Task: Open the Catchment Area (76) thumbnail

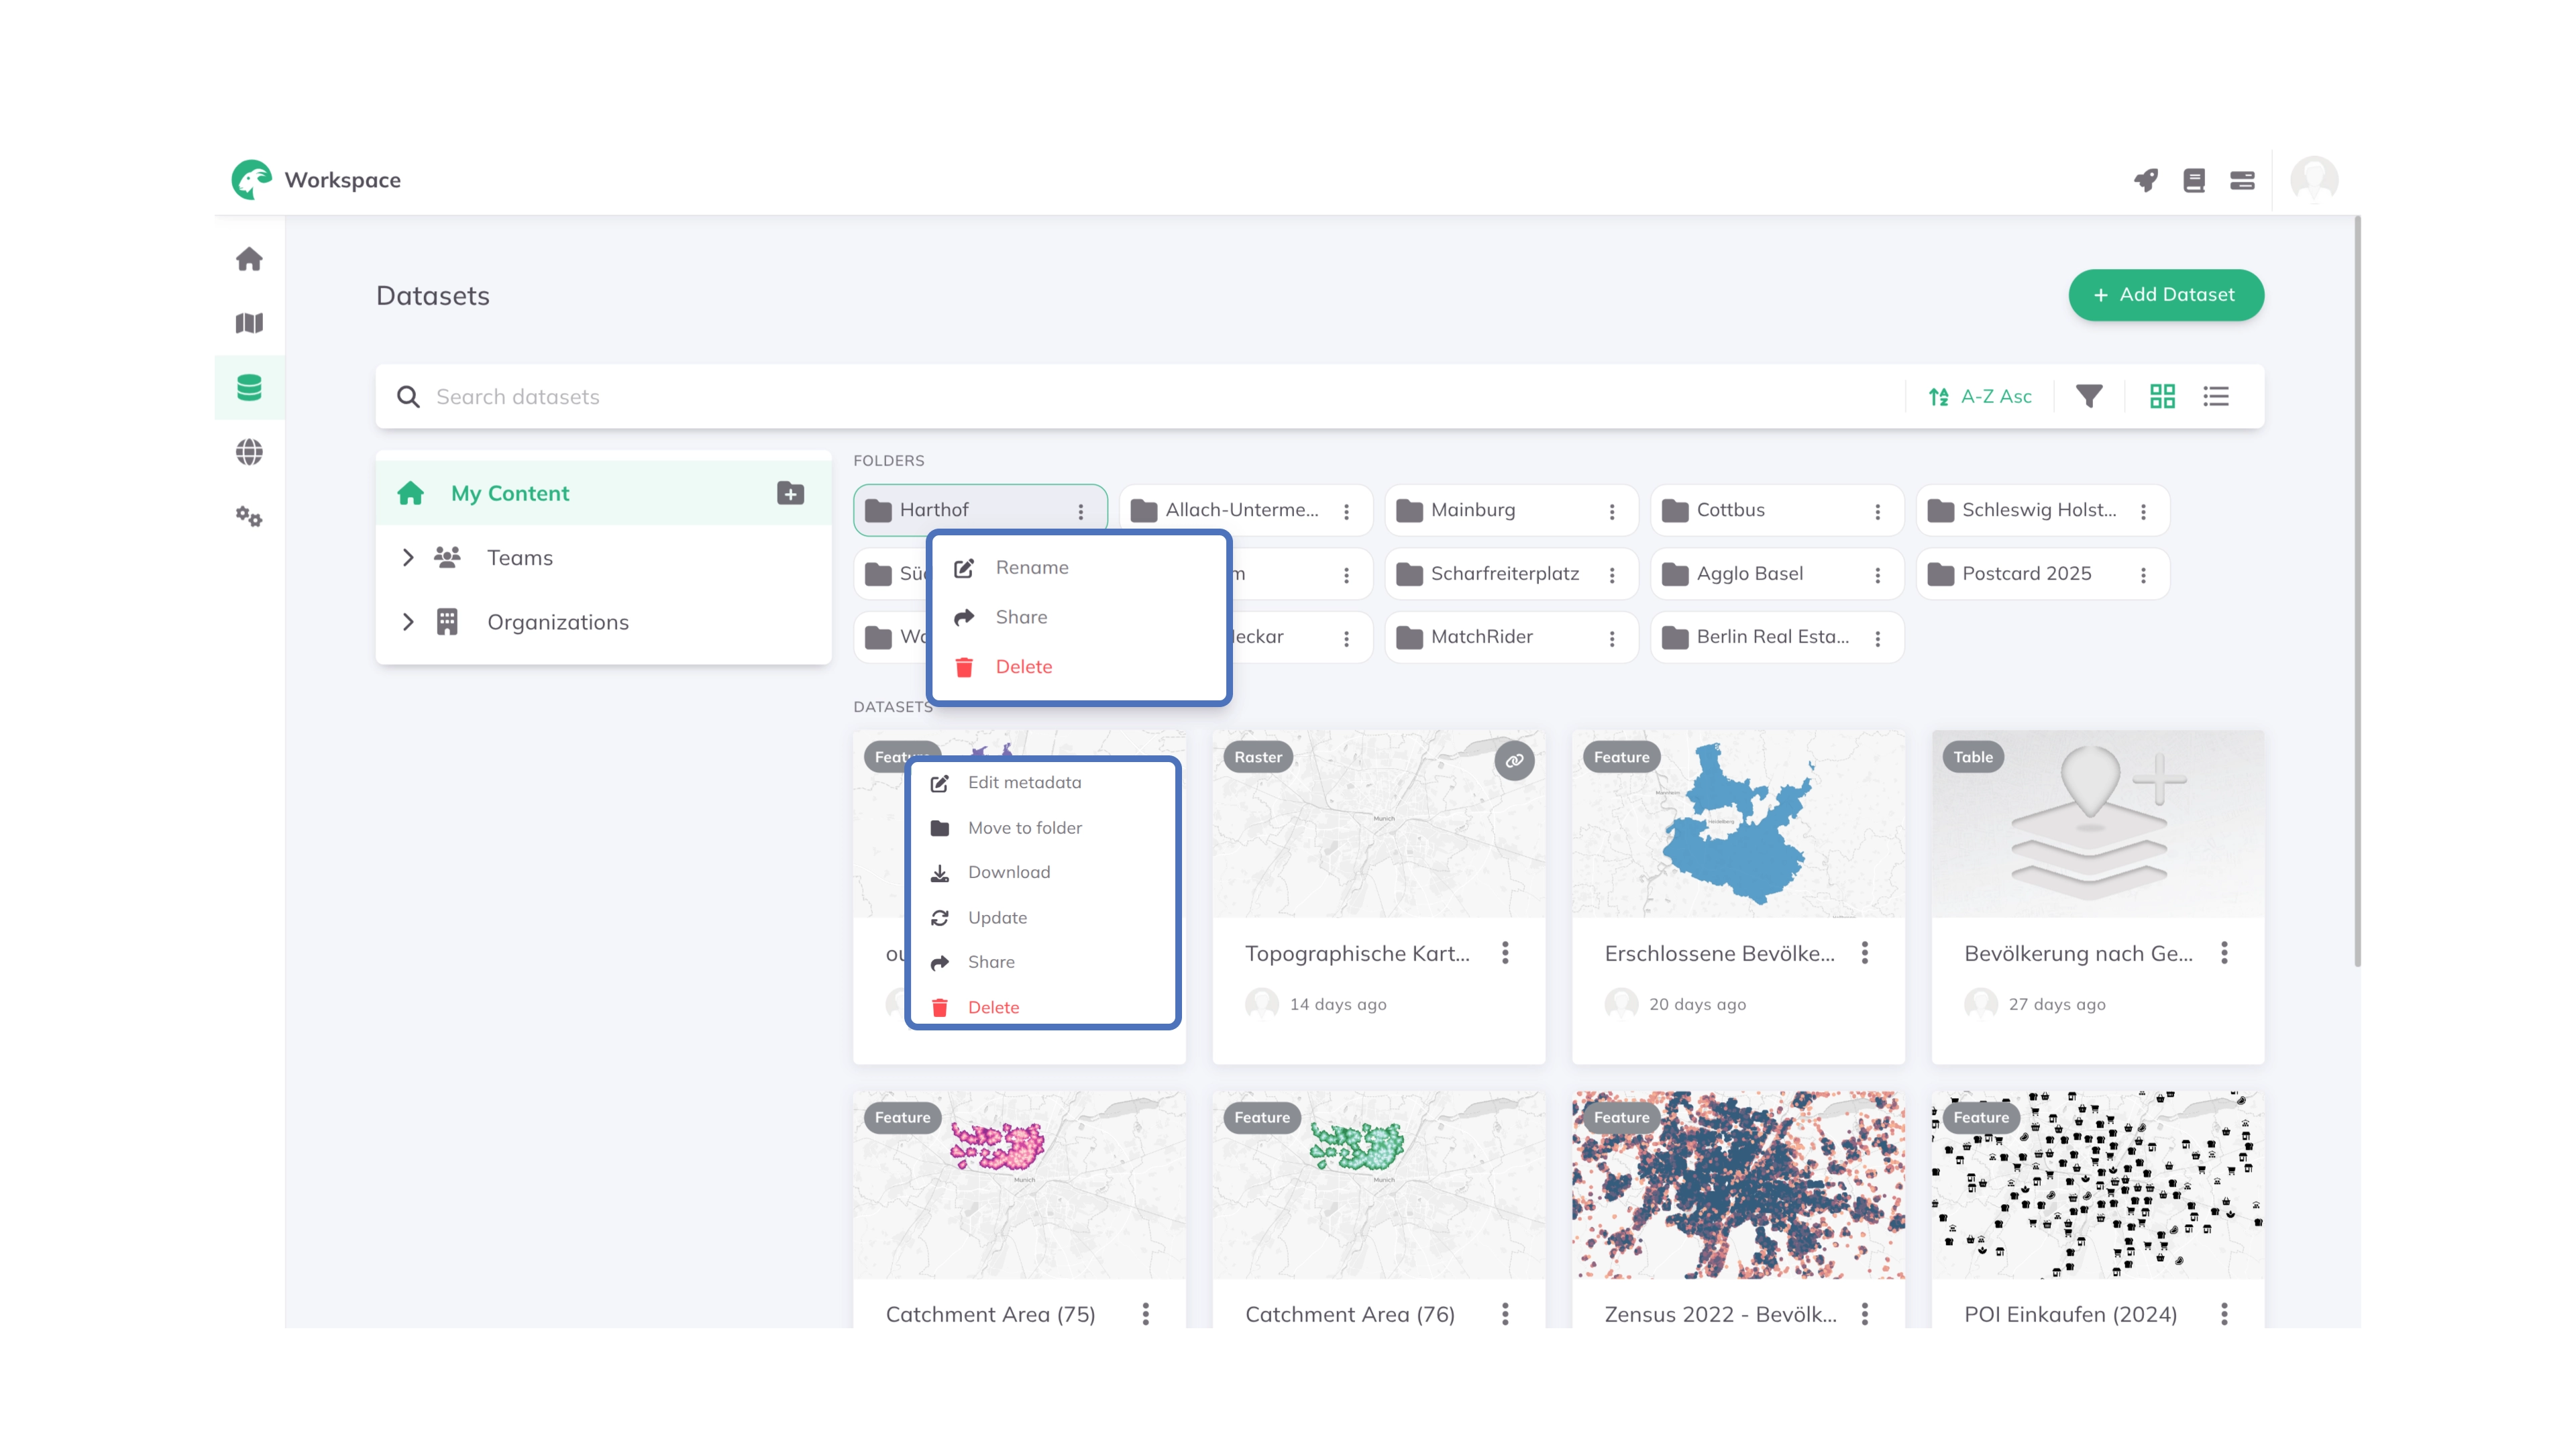Action: (x=1378, y=1185)
